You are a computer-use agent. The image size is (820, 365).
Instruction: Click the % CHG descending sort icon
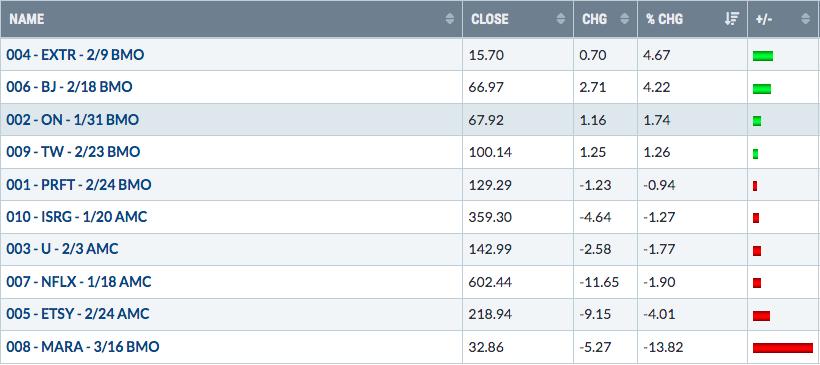732,19
